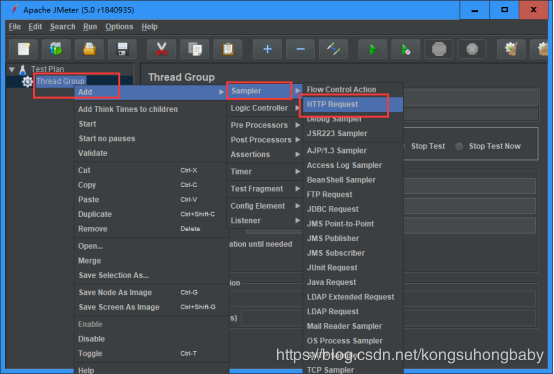554x374 pixels.
Task: Choose LDAP Extended Request sampler
Action: point(353,297)
